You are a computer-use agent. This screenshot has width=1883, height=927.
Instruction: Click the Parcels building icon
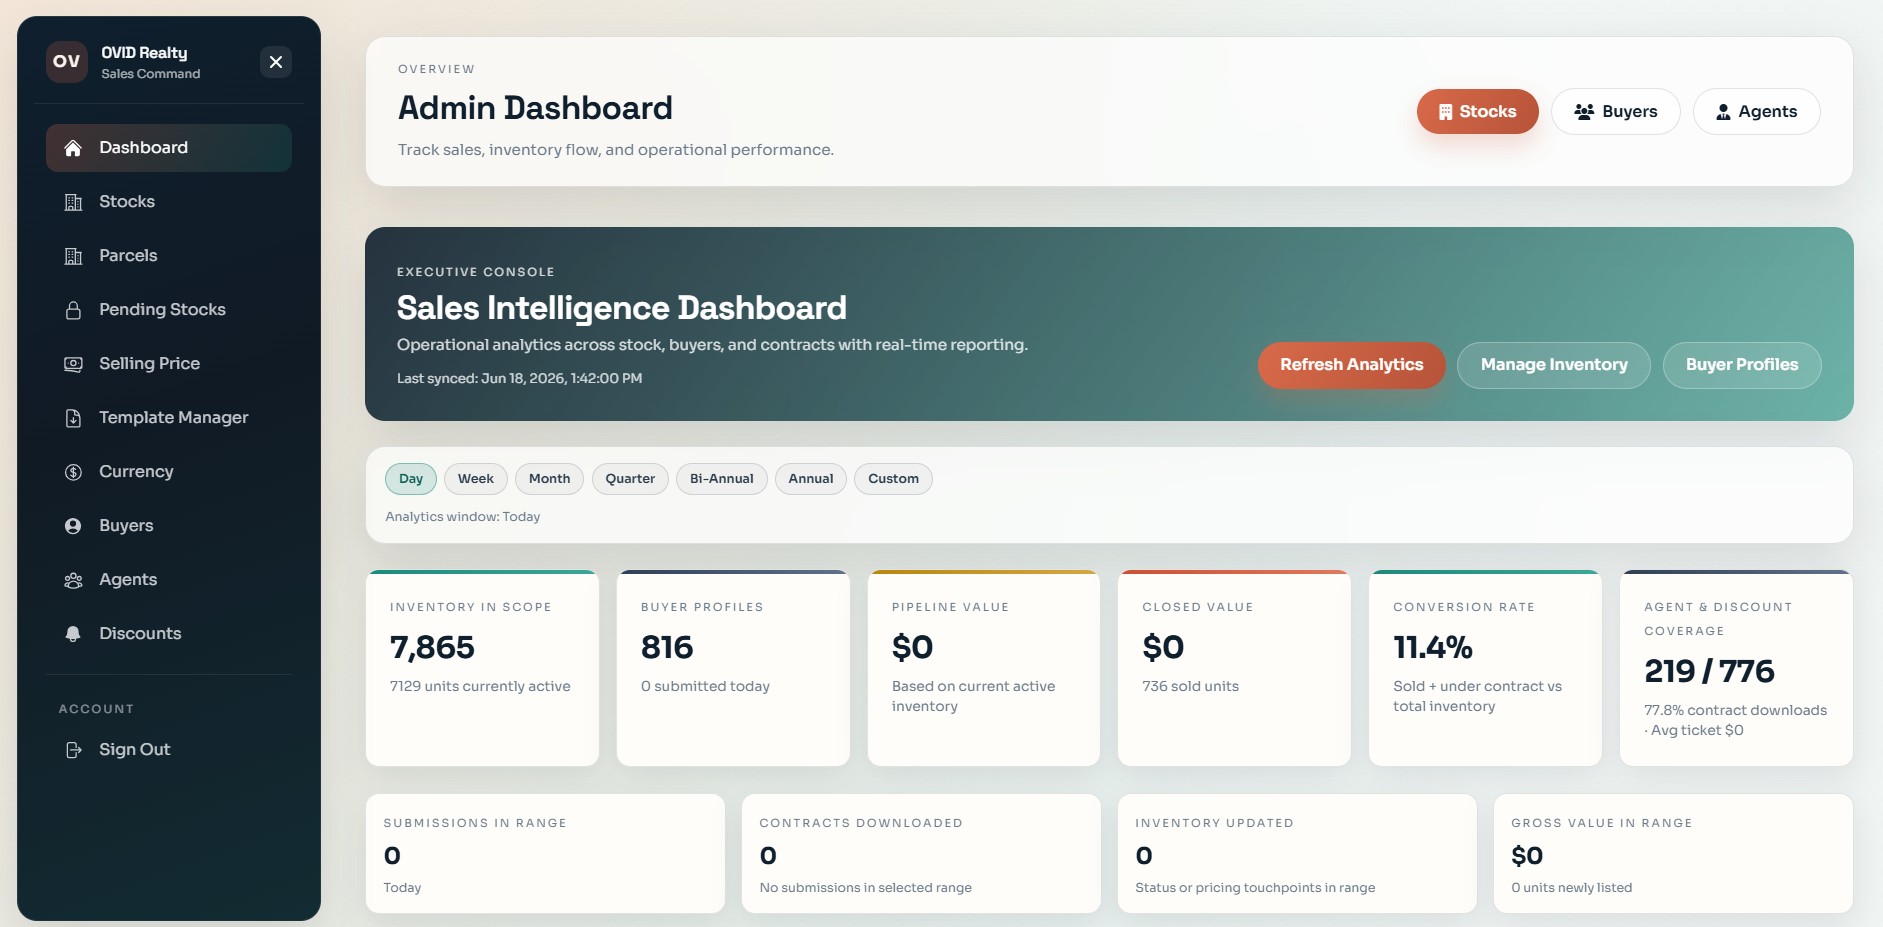click(x=73, y=256)
